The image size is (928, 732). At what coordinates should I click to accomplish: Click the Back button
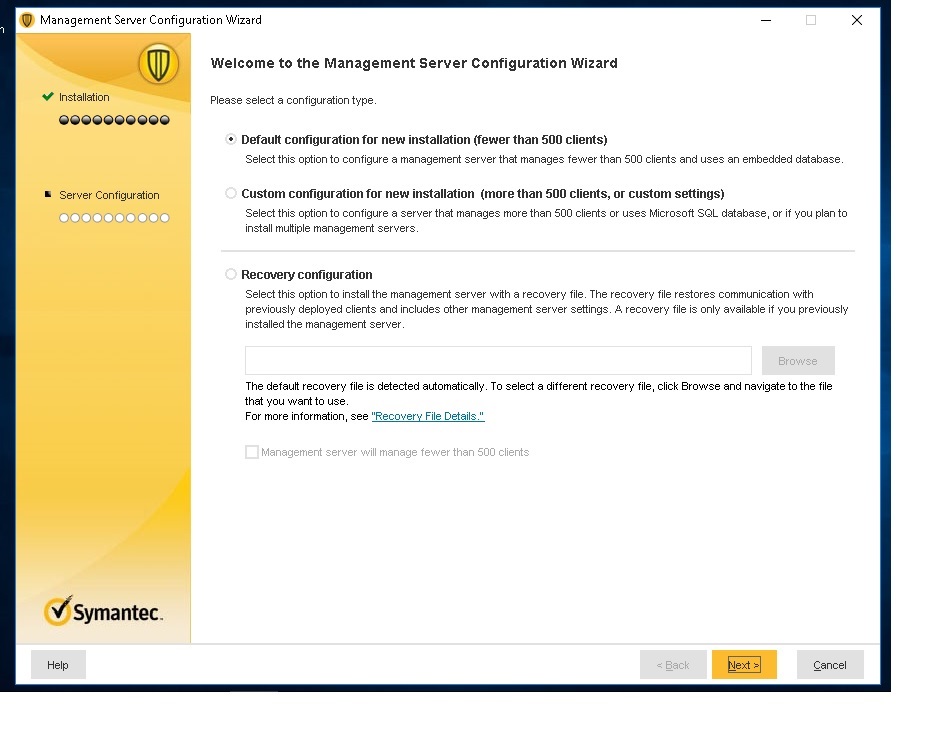click(673, 665)
